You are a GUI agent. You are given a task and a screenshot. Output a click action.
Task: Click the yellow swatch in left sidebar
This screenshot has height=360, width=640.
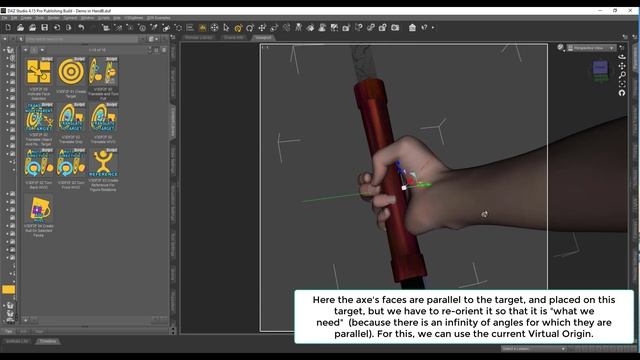9,289
